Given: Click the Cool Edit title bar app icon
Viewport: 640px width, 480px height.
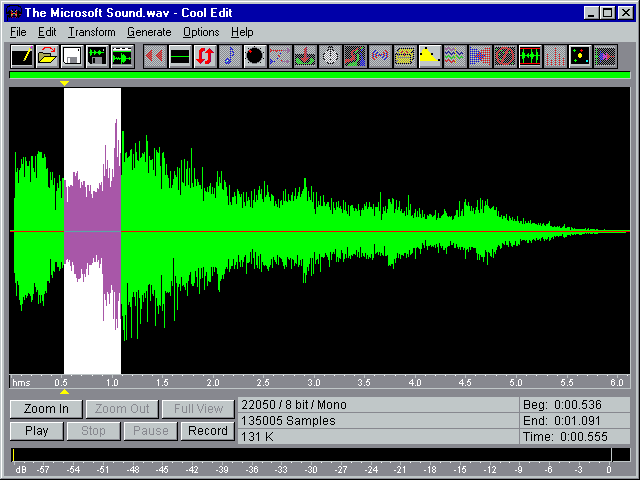Looking at the screenshot, I should pyautogui.click(x=14, y=13).
